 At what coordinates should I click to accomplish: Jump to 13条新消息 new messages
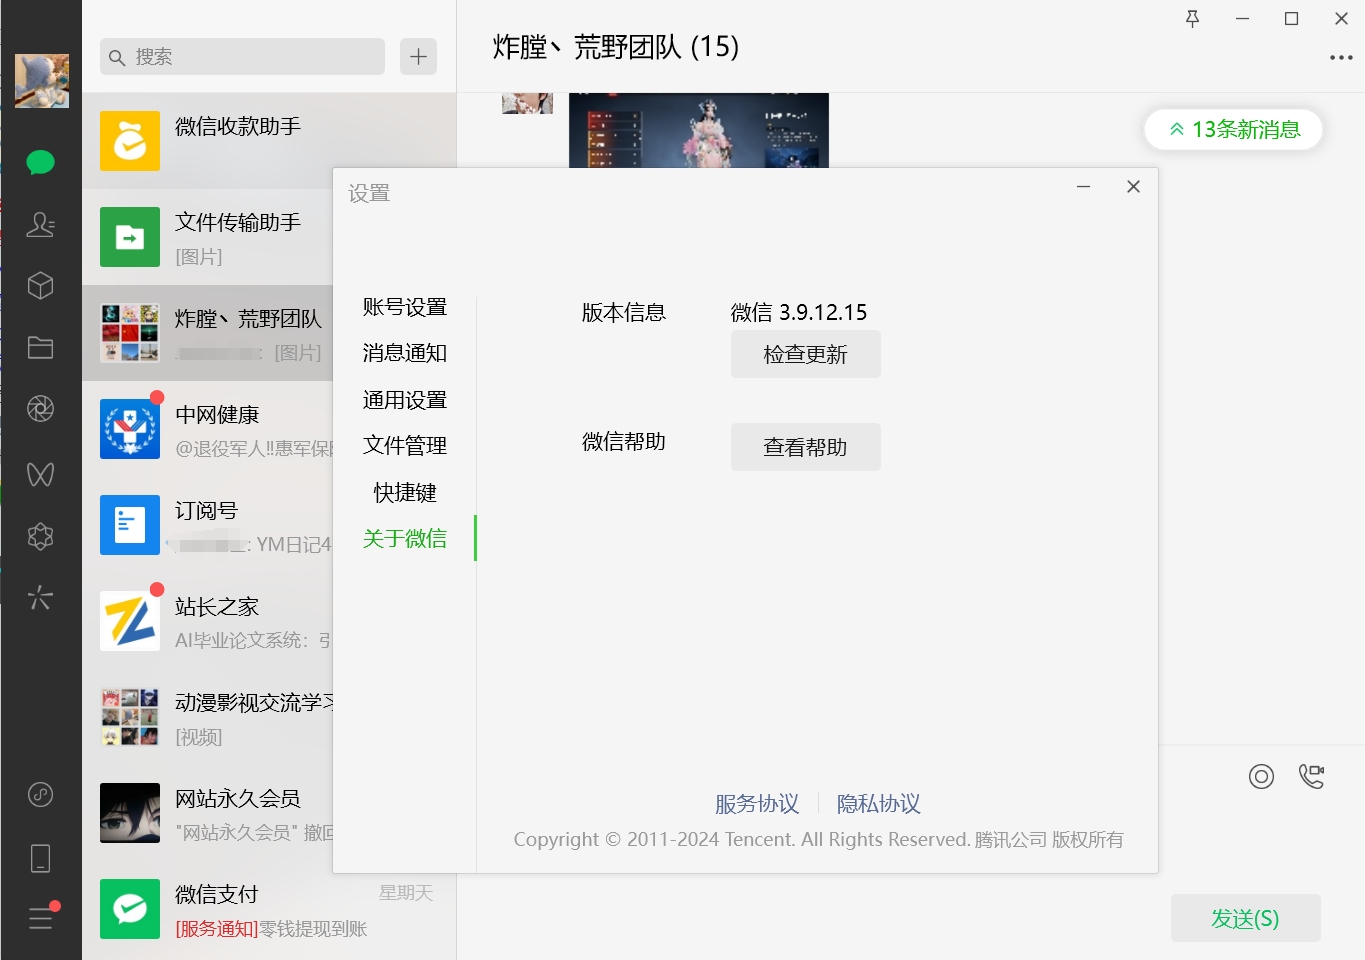point(1234,129)
